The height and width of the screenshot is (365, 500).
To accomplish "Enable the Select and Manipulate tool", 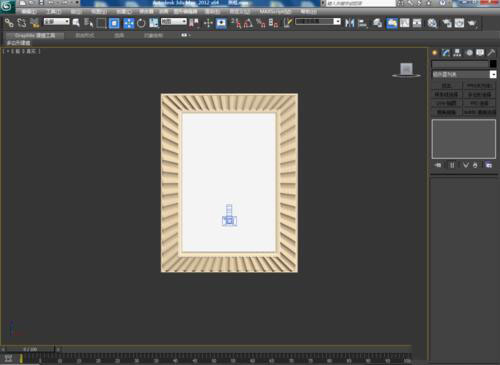I will pyautogui.click(x=208, y=23).
